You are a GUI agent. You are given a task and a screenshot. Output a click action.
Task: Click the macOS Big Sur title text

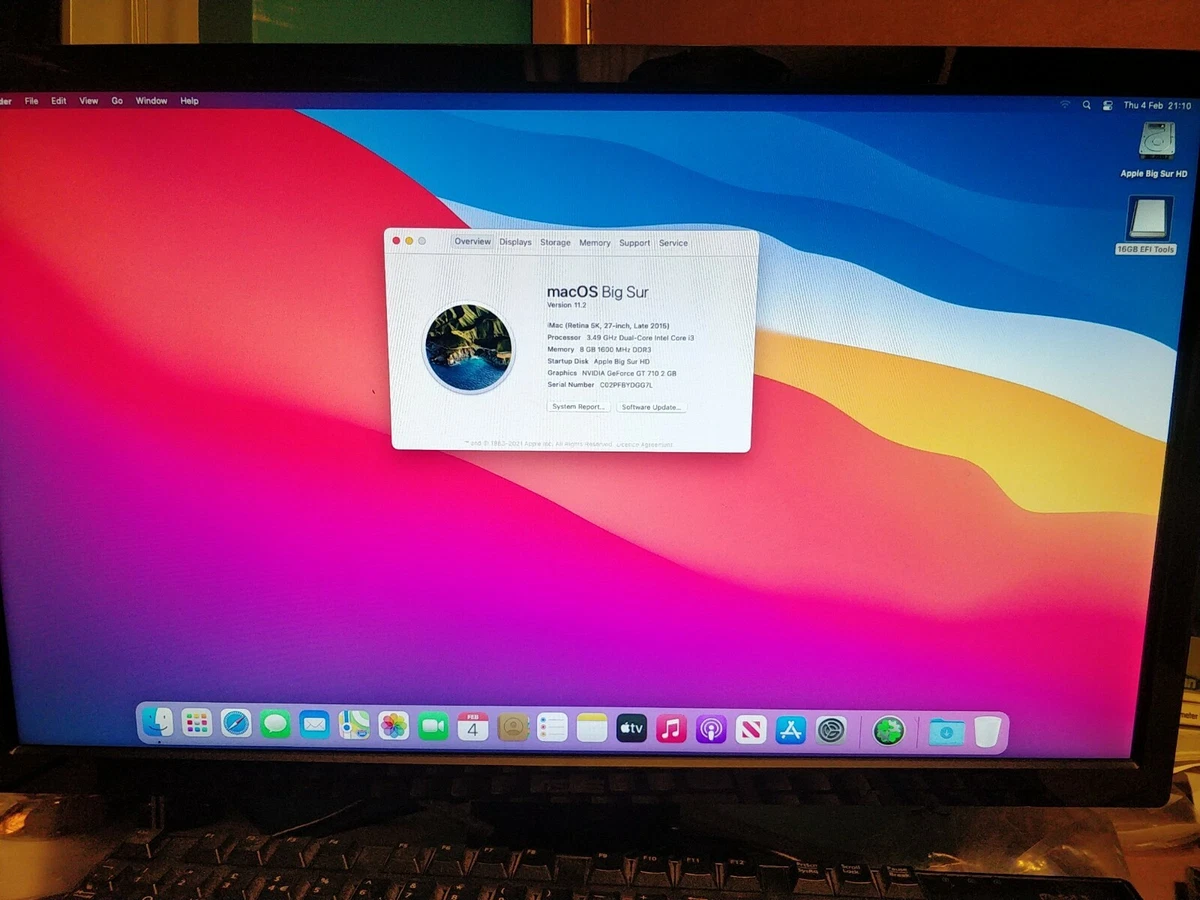click(597, 291)
